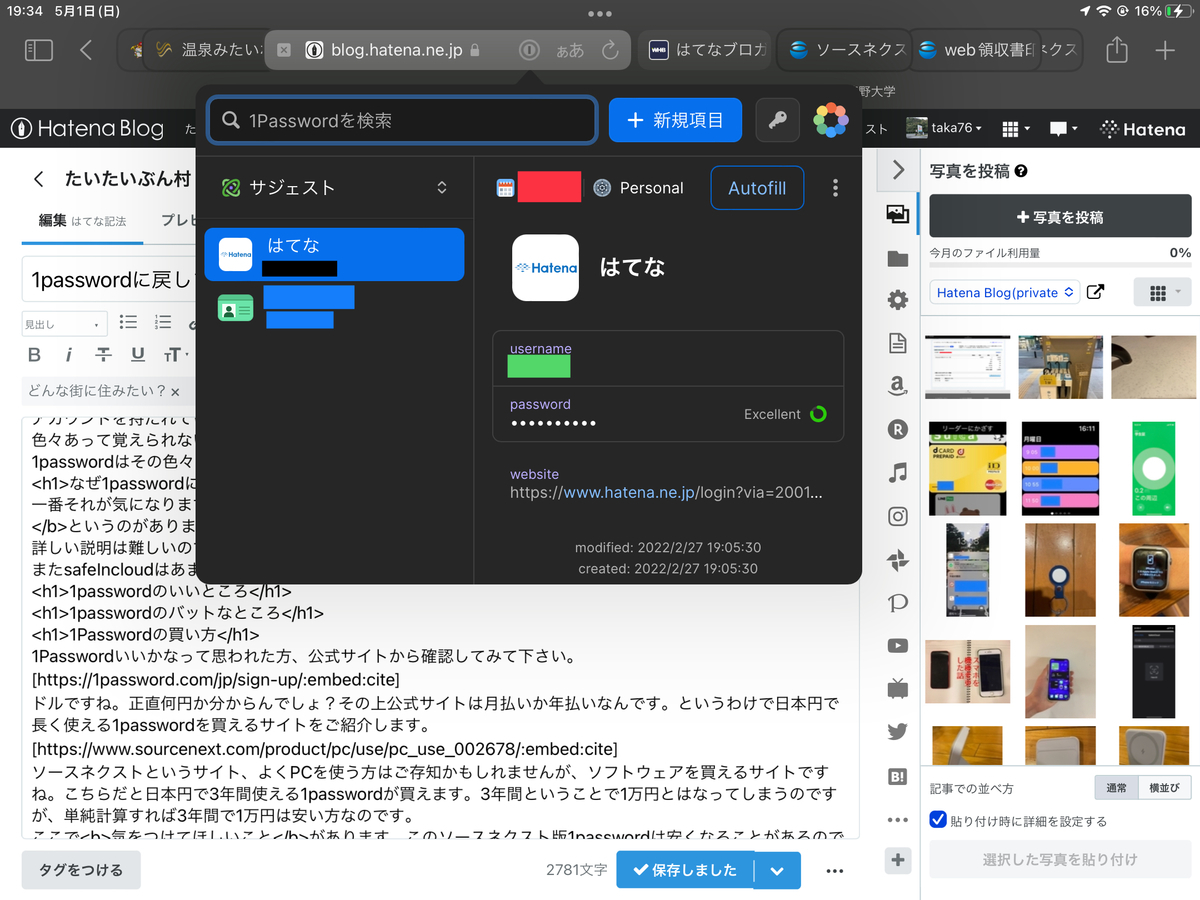Open the Safari share sheet
Viewport: 1200px width, 900px height.
tap(1117, 49)
